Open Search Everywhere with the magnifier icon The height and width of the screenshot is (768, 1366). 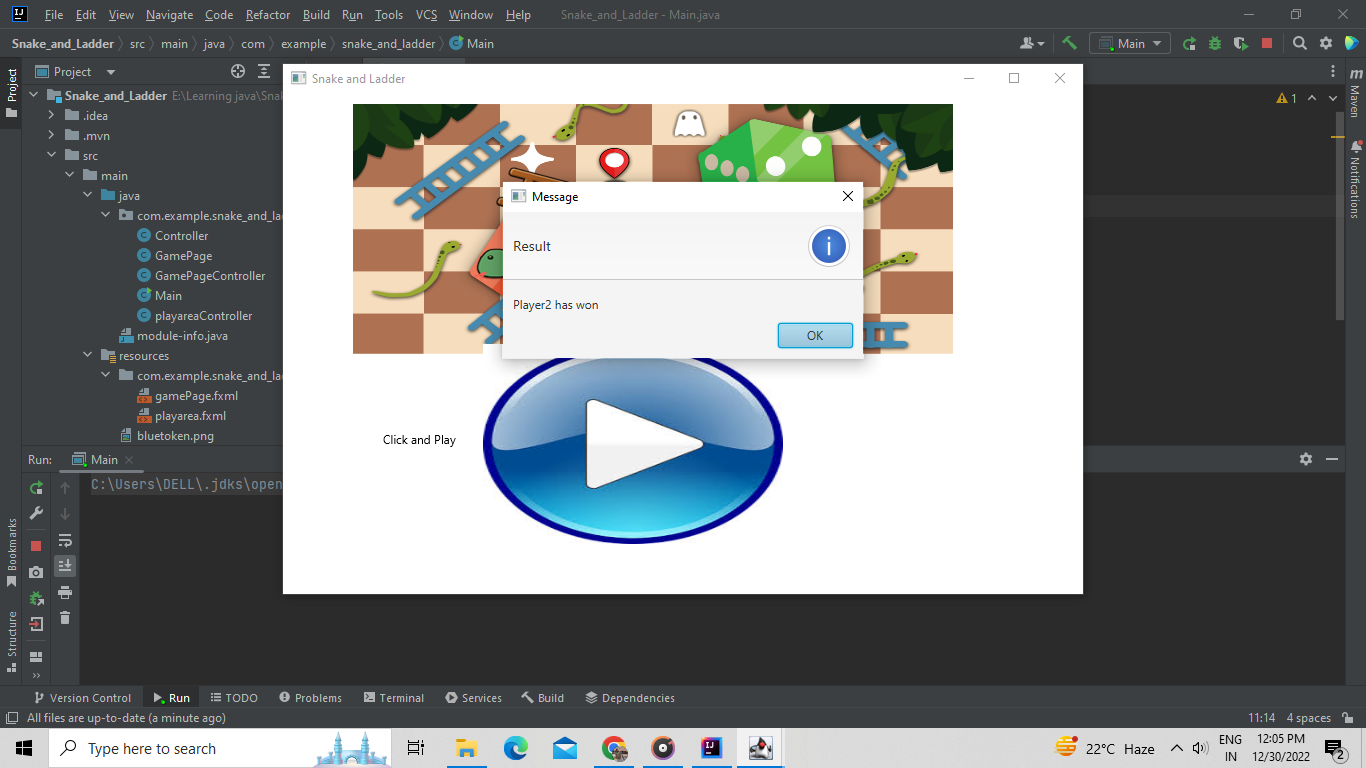tap(1299, 43)
